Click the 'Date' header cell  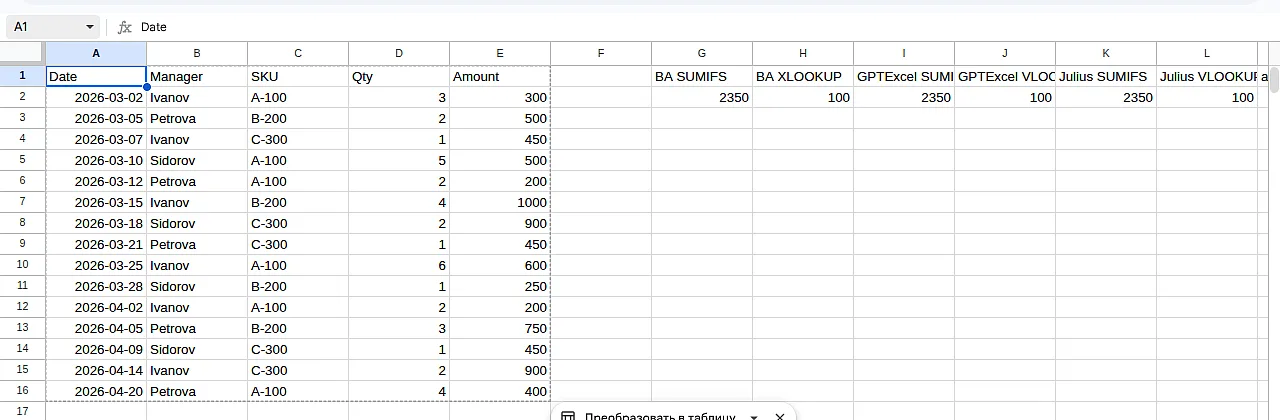[x=96, y=76]
